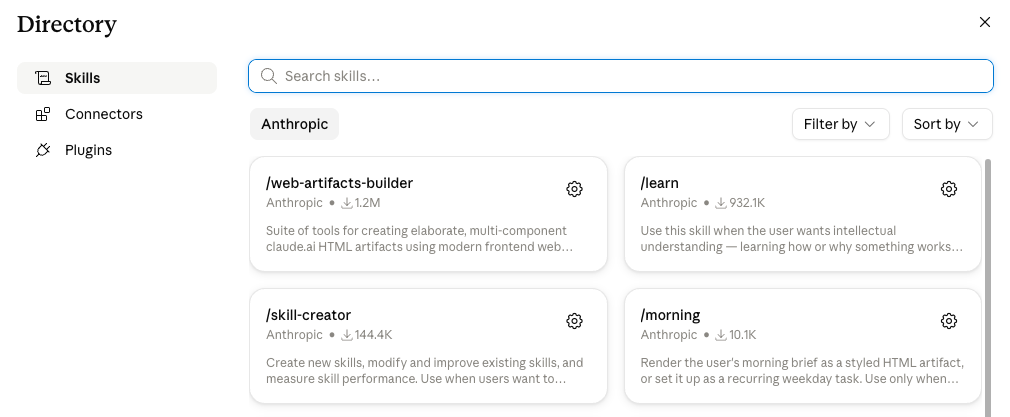Viewport: 1010px width, 417px height.
Task: Close the Directory dialog
Action: click(x=984, y=22)
